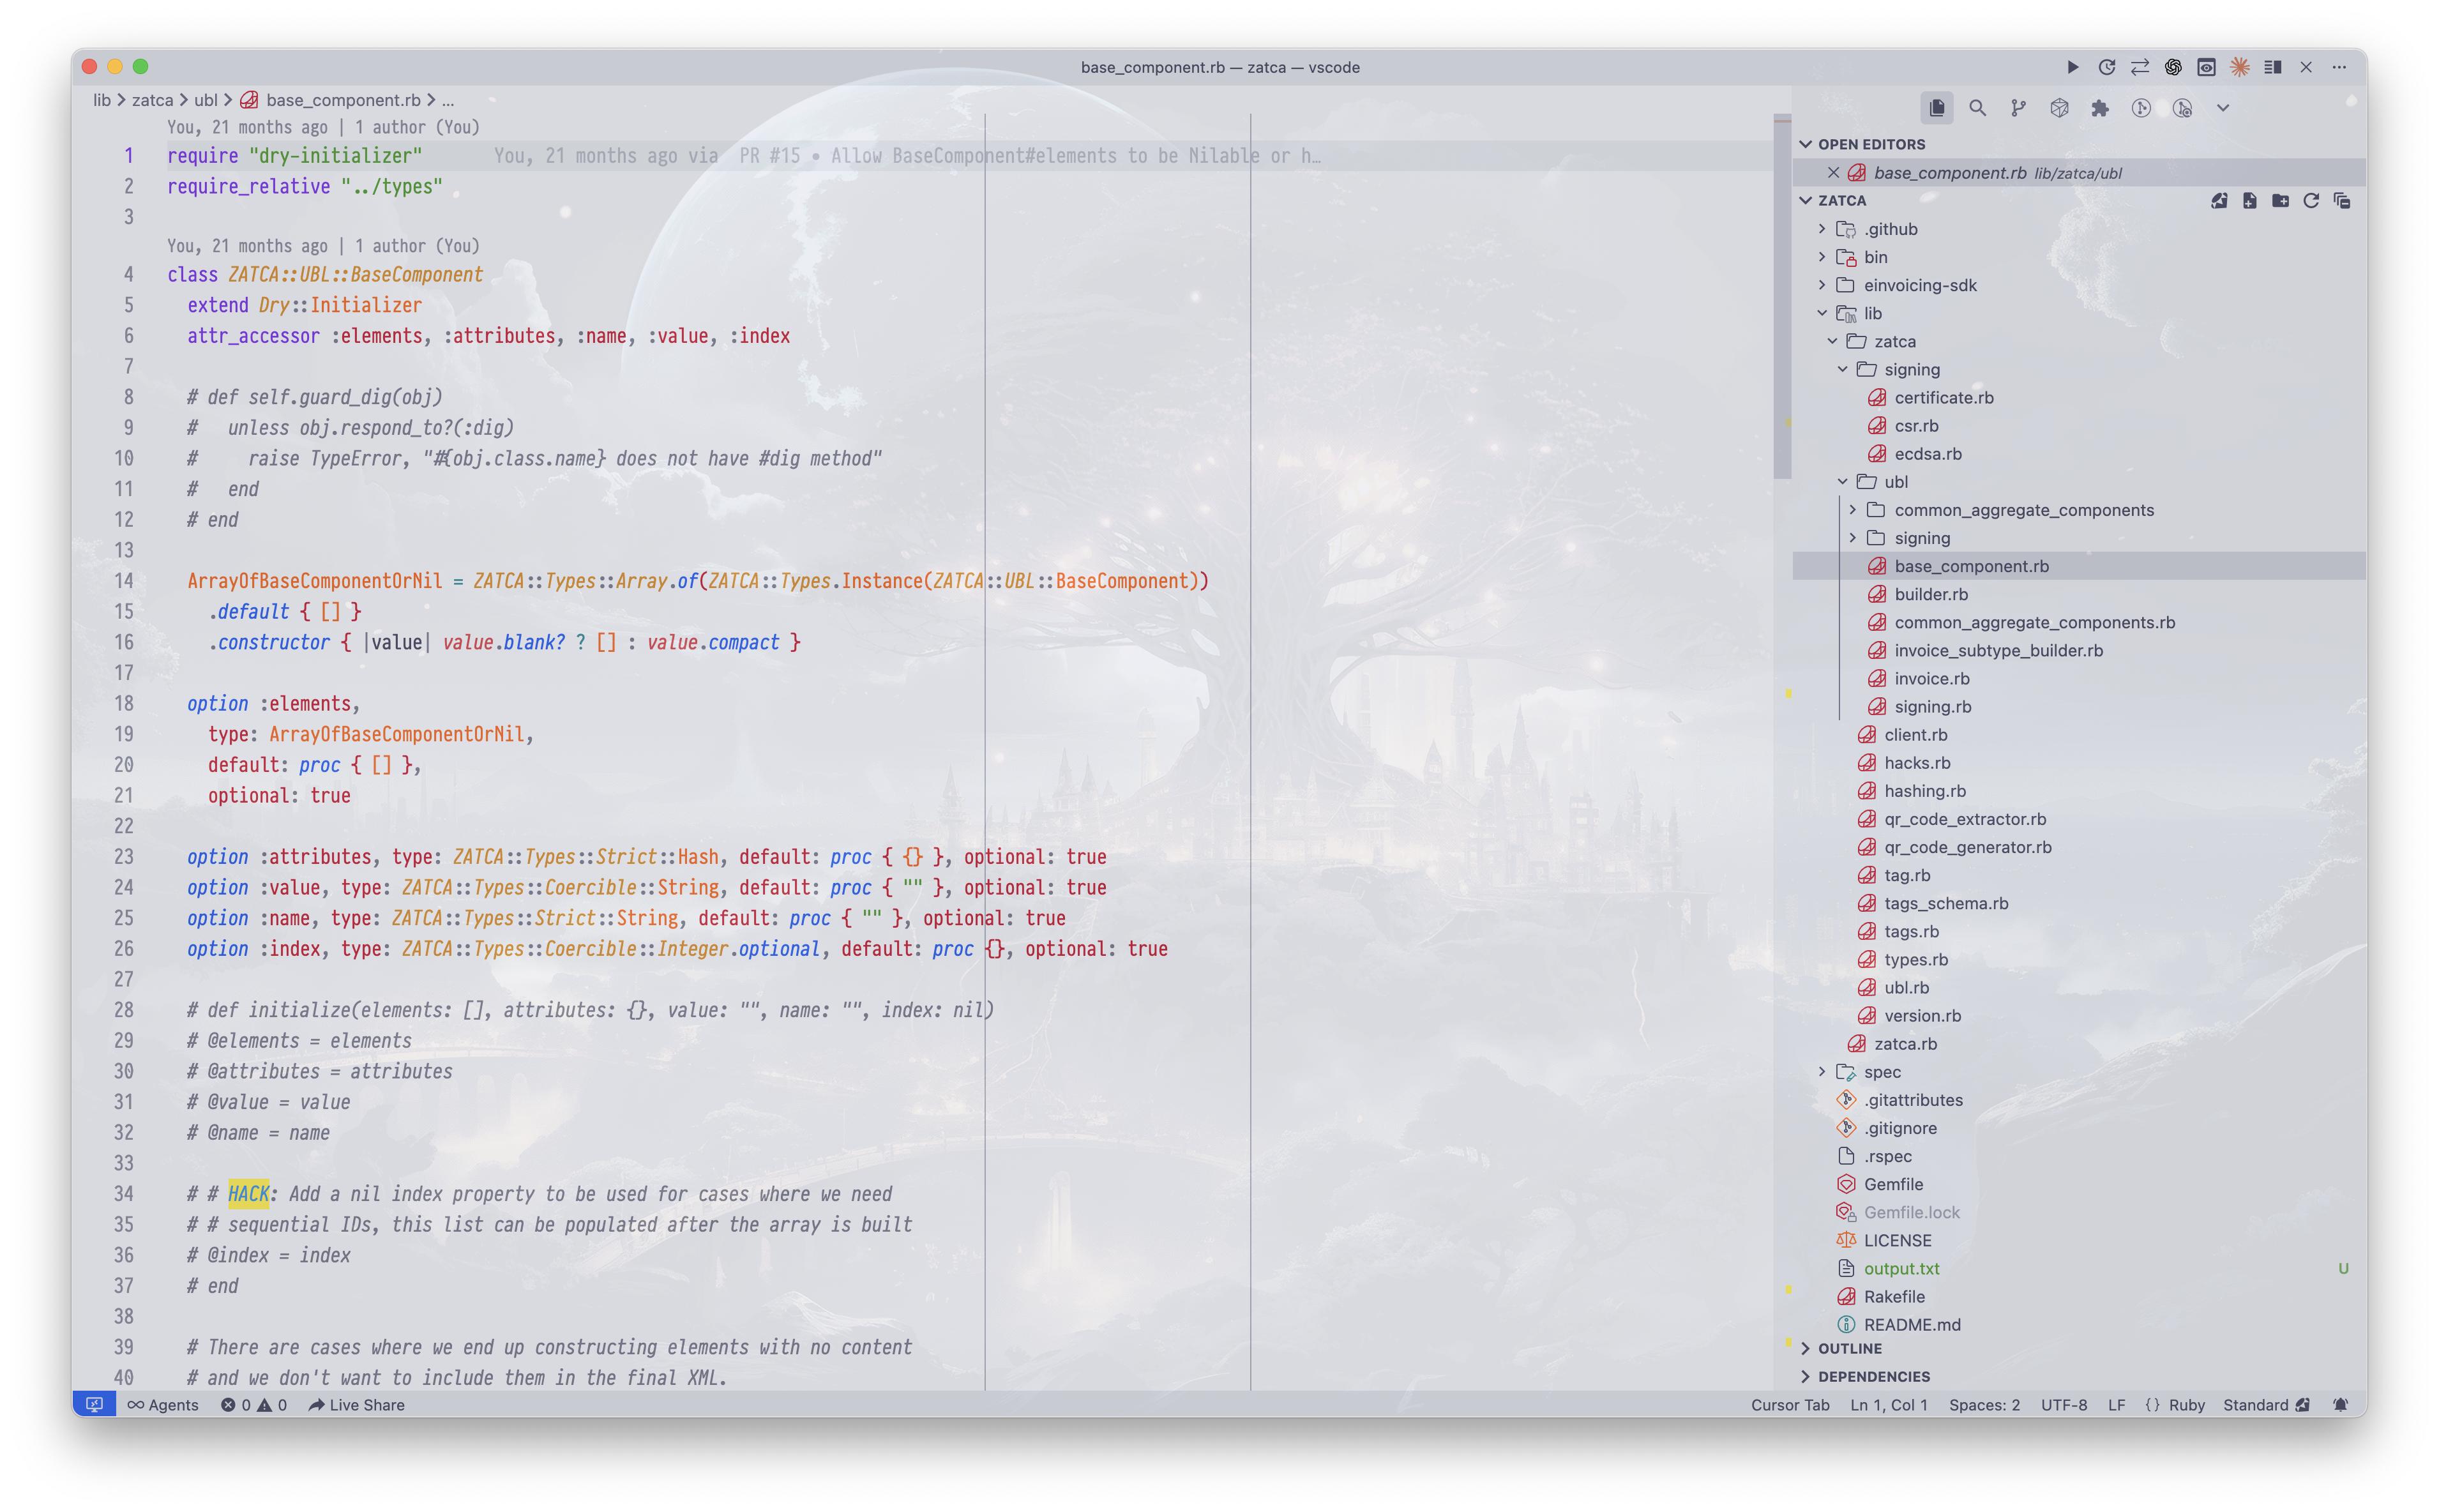Refresh the ZATCA explorer tree
The width and height of the screenshot is (2439, 1512).
tap(2311, 201)
